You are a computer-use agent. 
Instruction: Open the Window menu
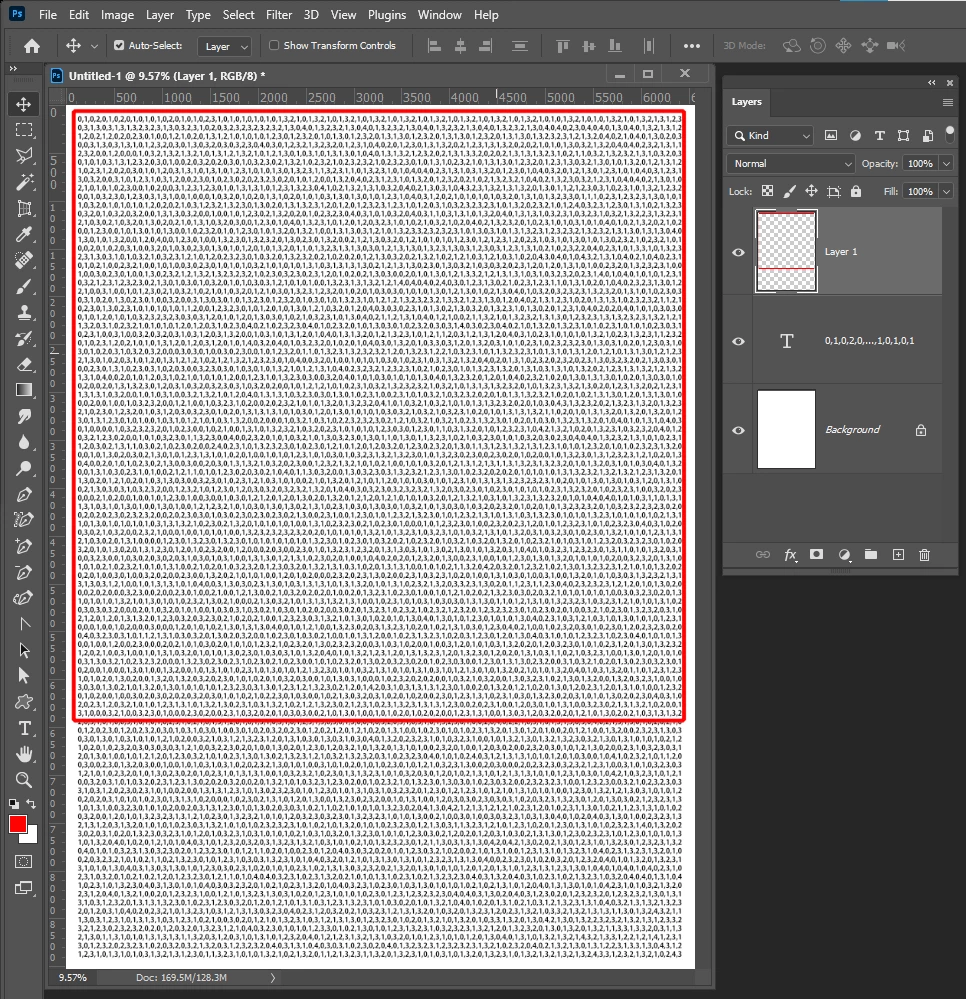440,15
